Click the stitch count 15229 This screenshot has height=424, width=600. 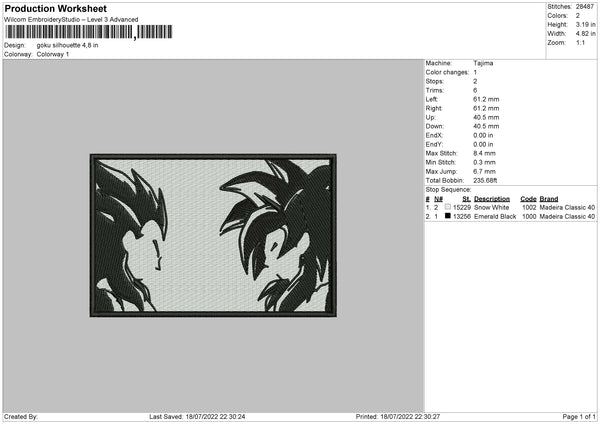(462, 207)
